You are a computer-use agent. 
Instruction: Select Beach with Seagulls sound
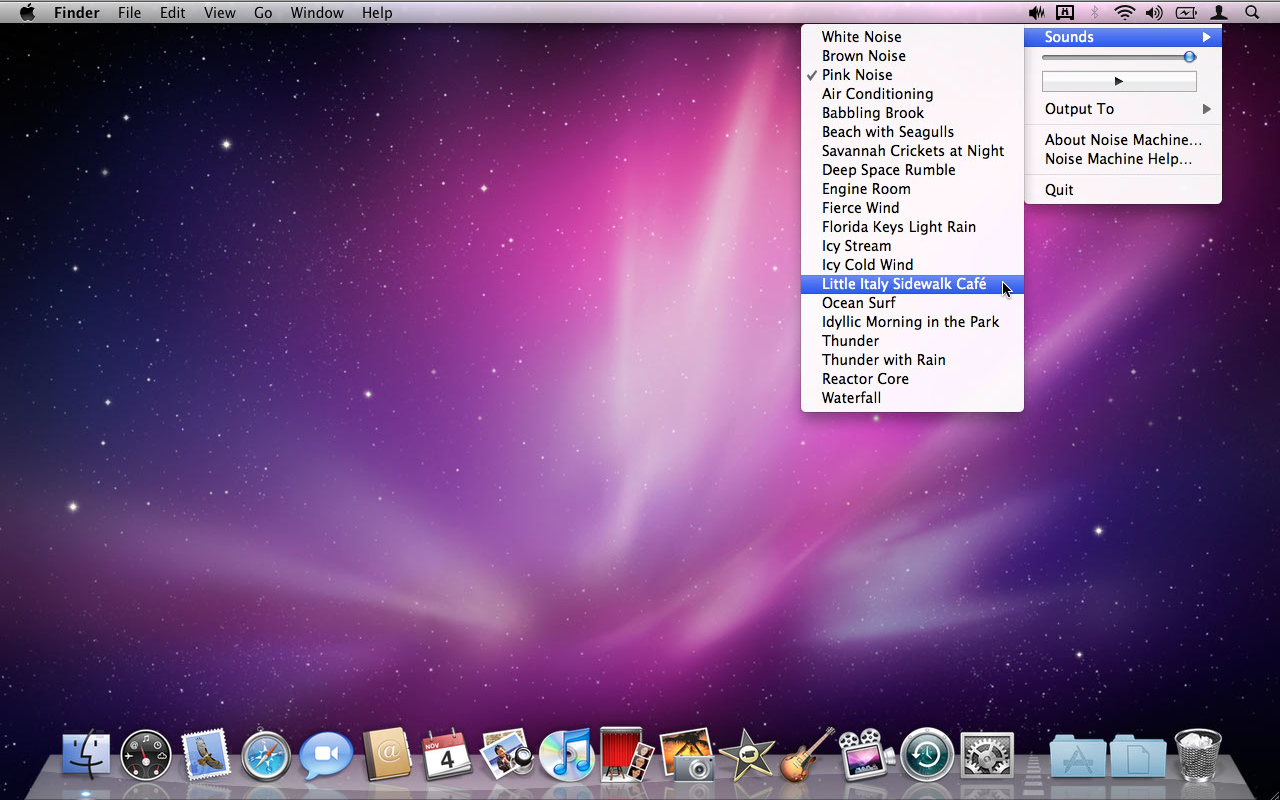[912, 132]
